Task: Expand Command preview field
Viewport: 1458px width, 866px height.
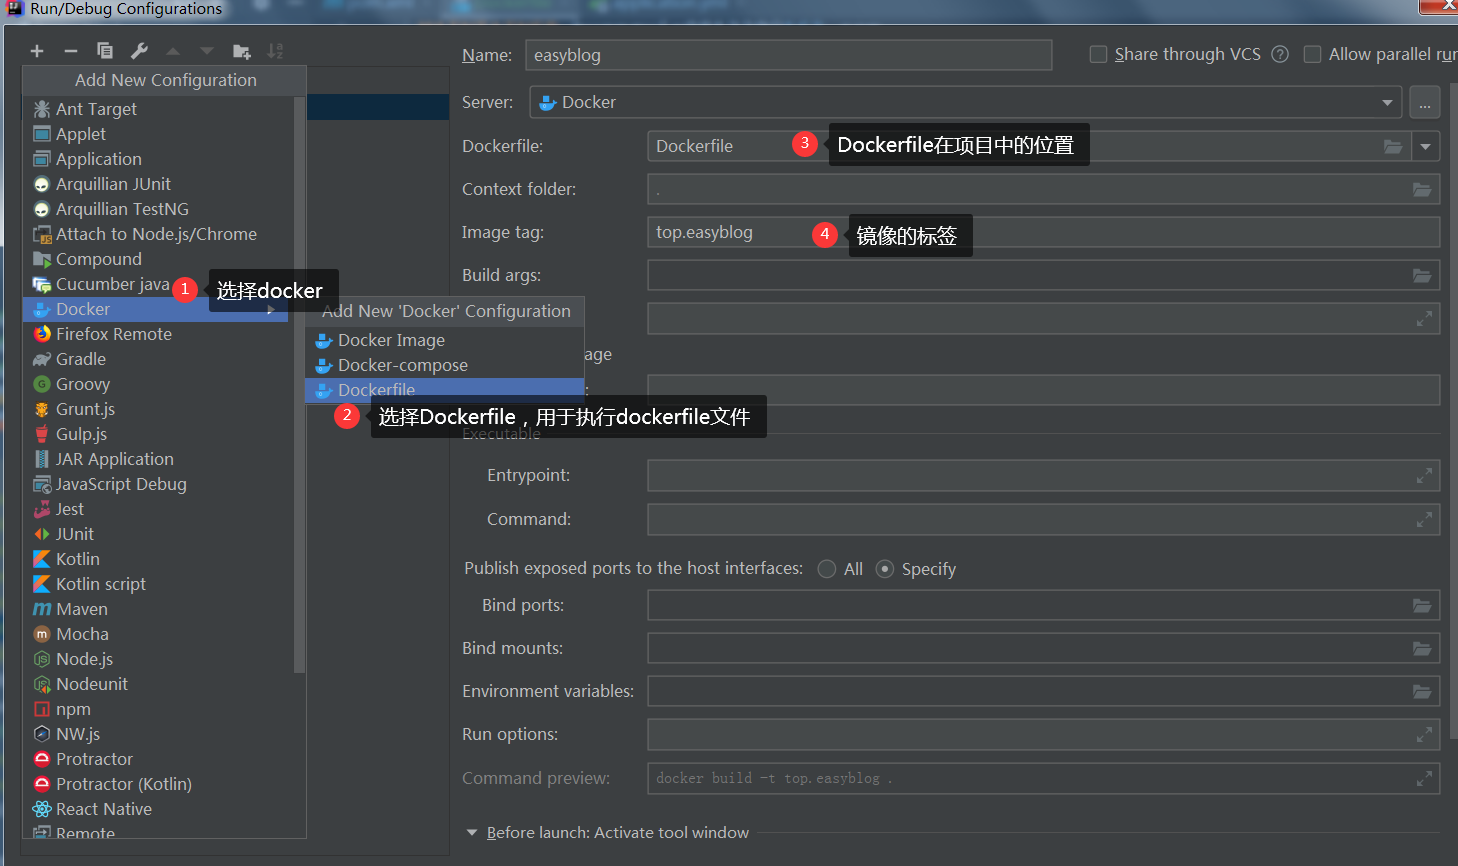Action: point(1424,779)
